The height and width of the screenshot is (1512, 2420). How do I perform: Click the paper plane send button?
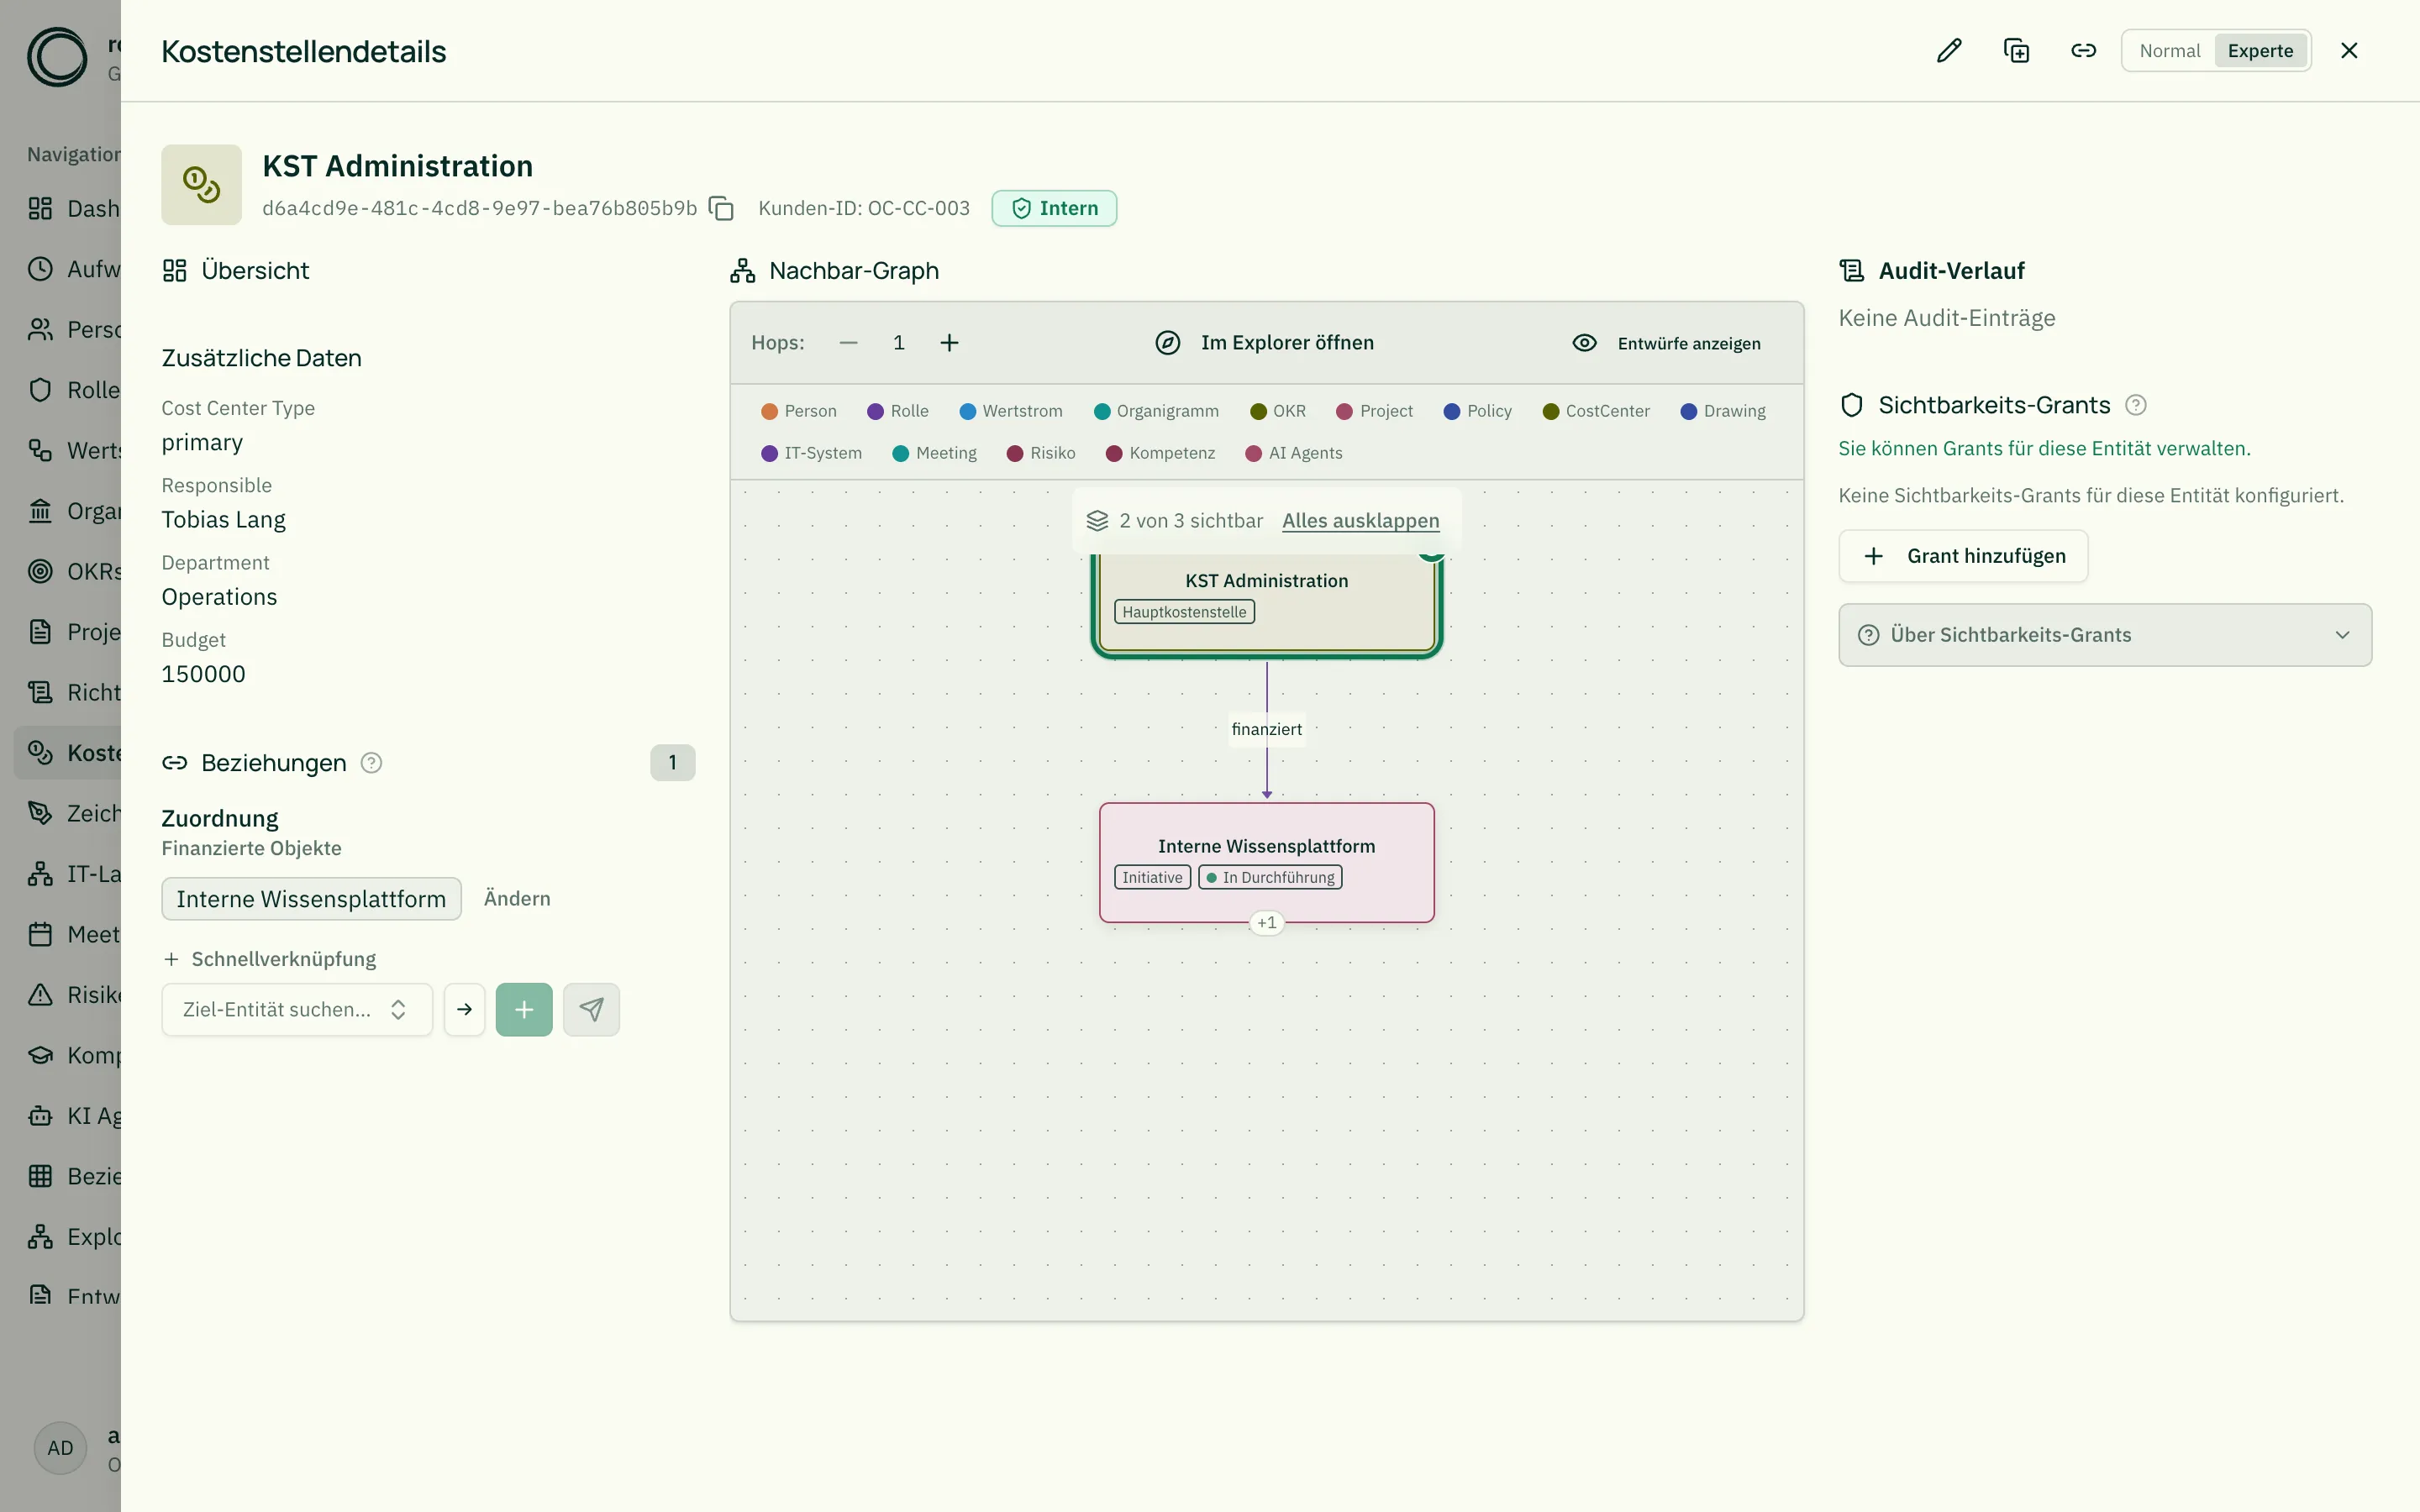(x=591, y=1009)
